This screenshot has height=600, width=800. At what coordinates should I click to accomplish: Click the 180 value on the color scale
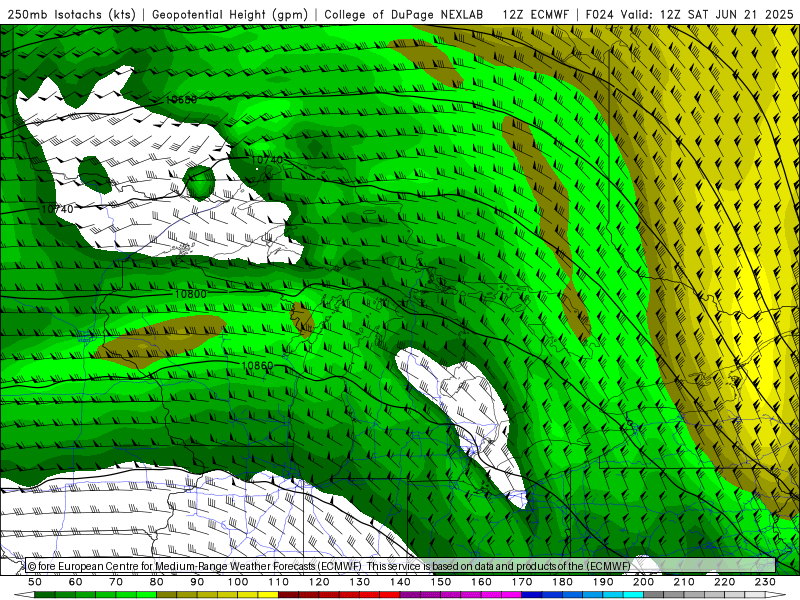click(x=562, y=582)
